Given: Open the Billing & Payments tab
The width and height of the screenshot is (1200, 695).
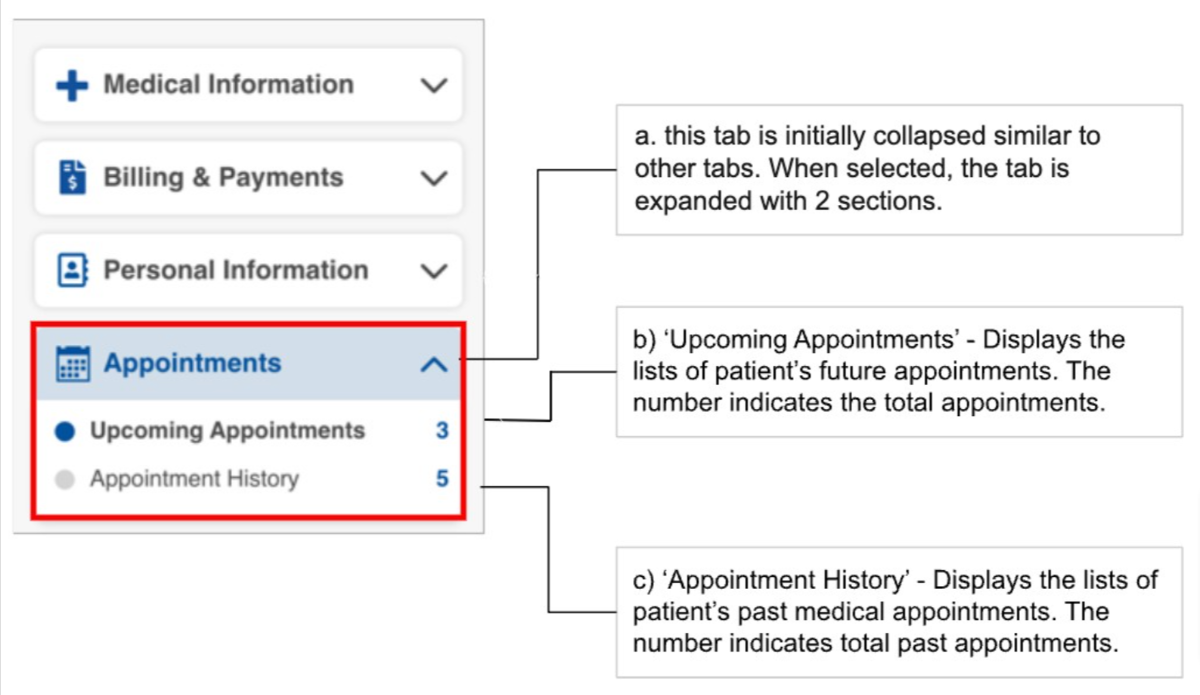Looking at the screenshot, I should pos(249,178).
